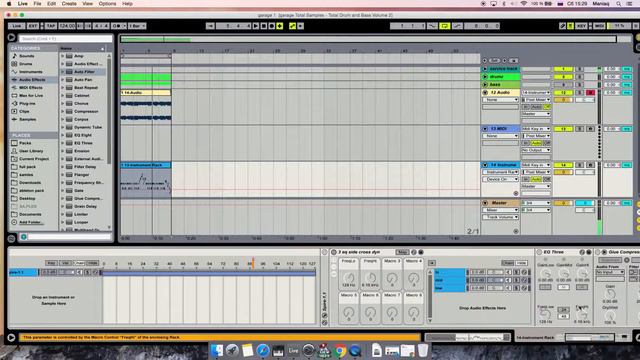Toggle the 13 MIDI track activator
The height and width of the screenshot is (360, 640).
pyautogui.click(x=563, y=129)
